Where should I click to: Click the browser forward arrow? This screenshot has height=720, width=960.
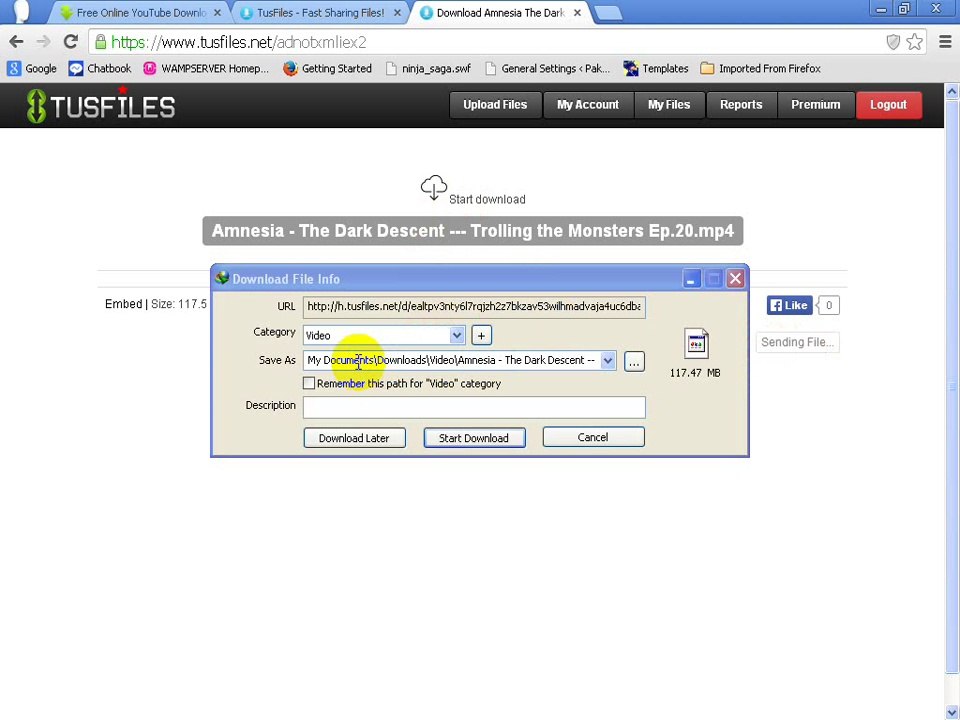point(43,42)
